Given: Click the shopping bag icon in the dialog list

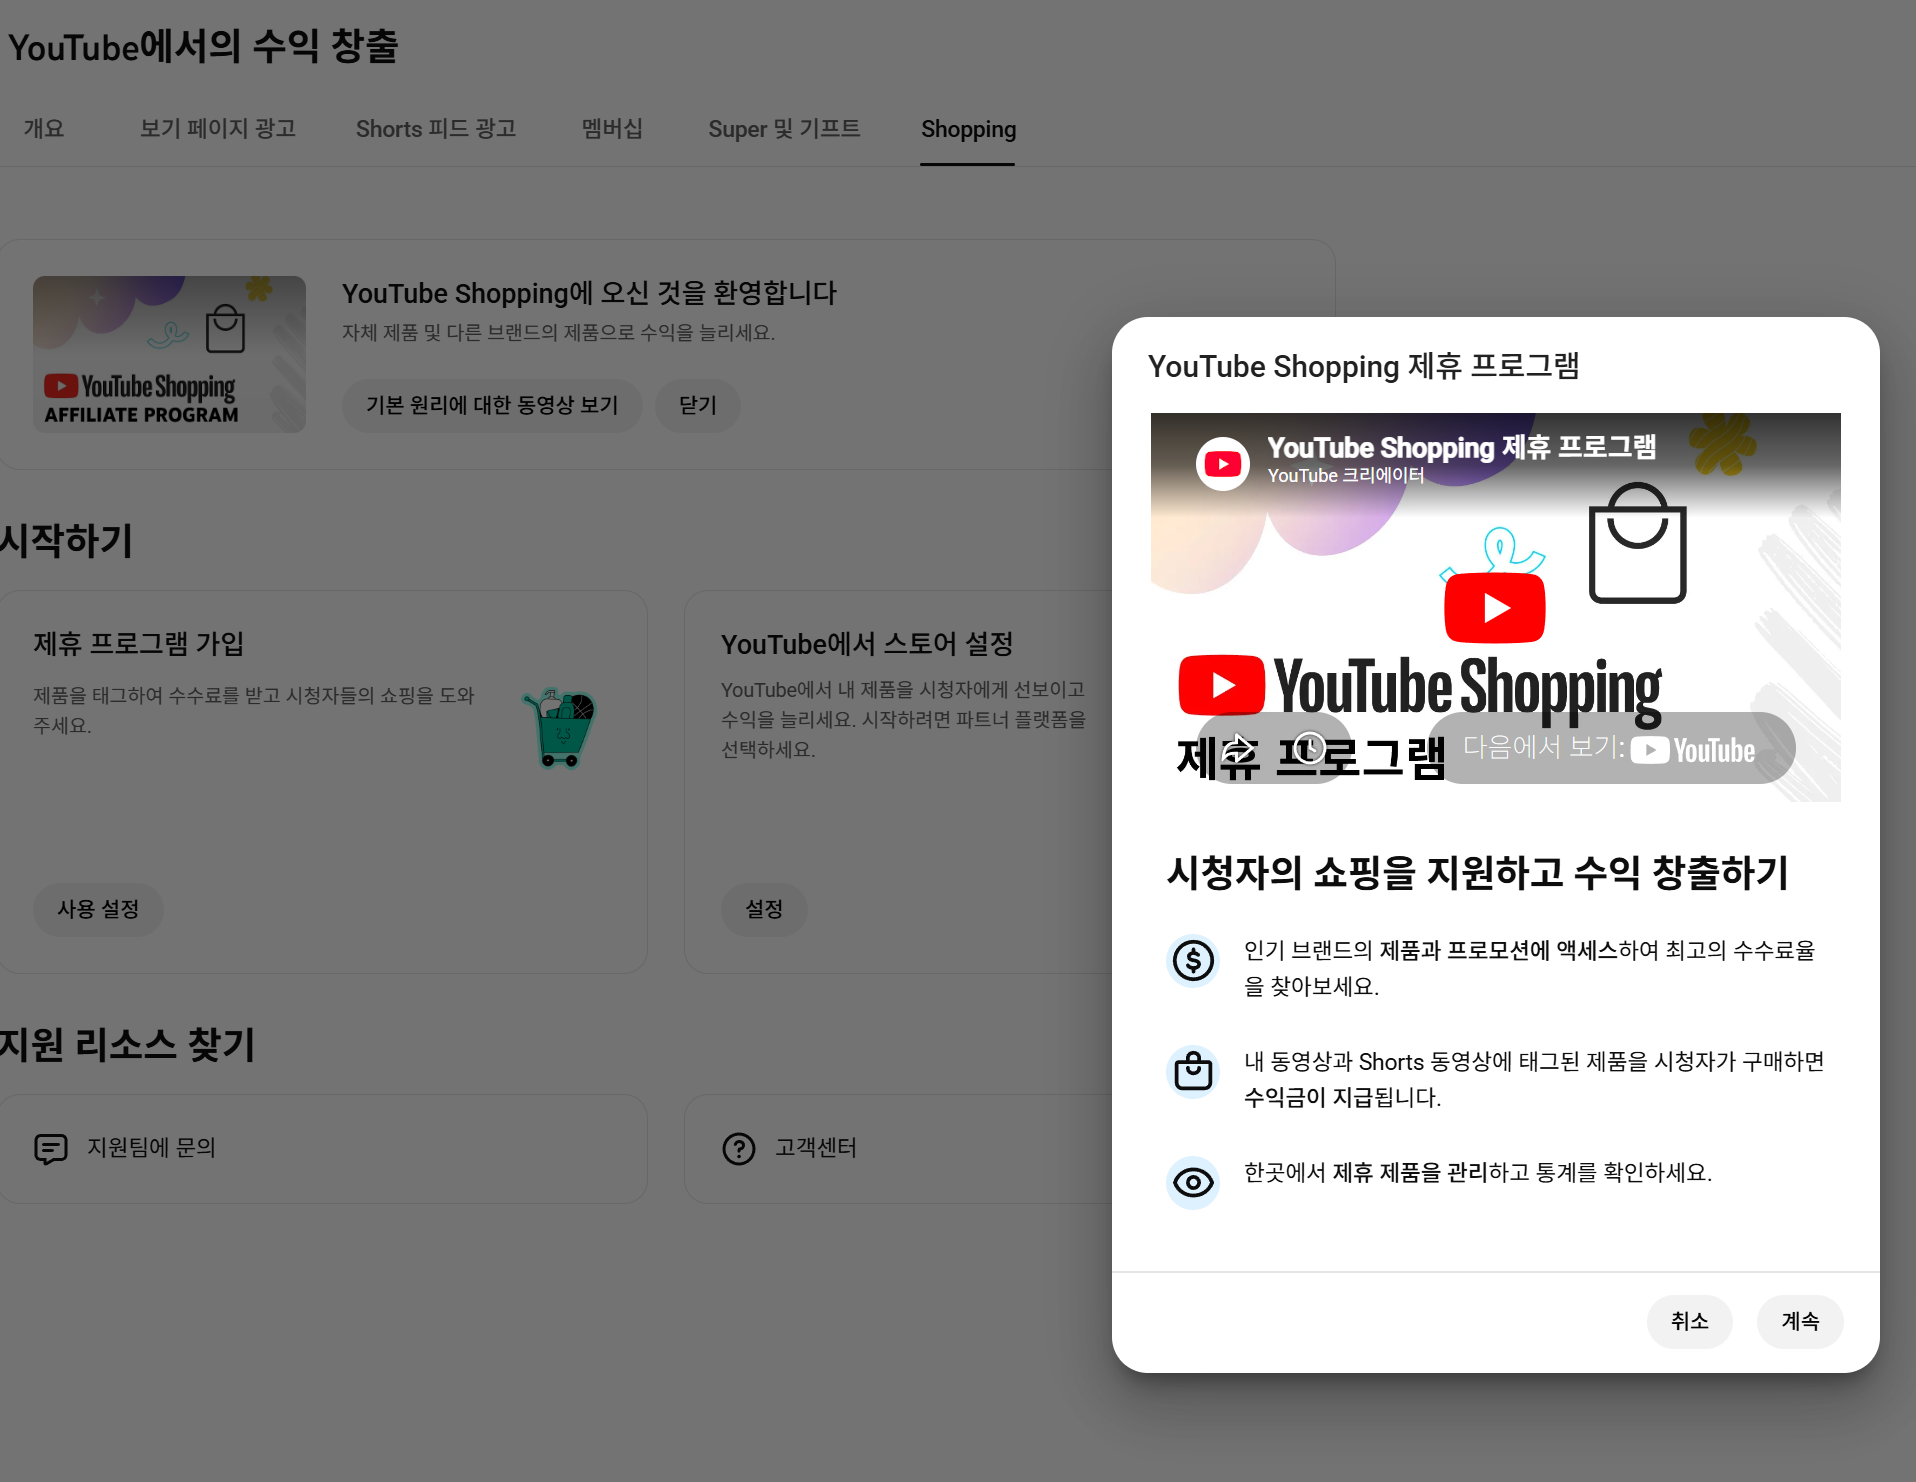Looking at the screenshot, I should coord(1193,1072).
